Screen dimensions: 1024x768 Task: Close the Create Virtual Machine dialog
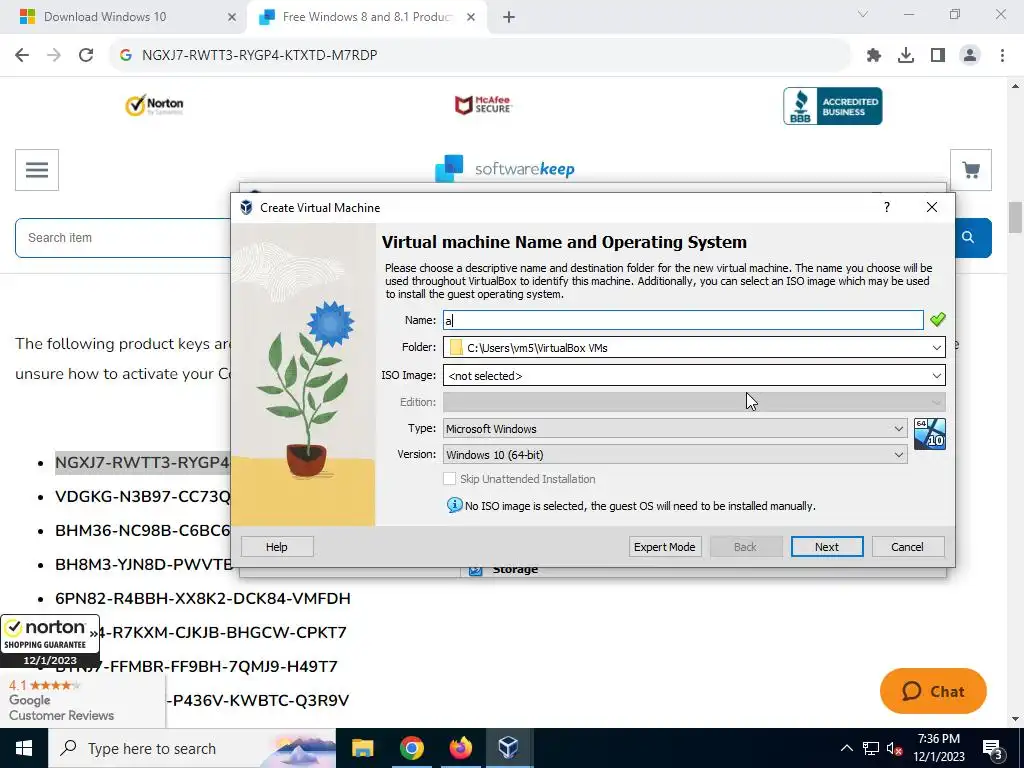tap(932, 207)
